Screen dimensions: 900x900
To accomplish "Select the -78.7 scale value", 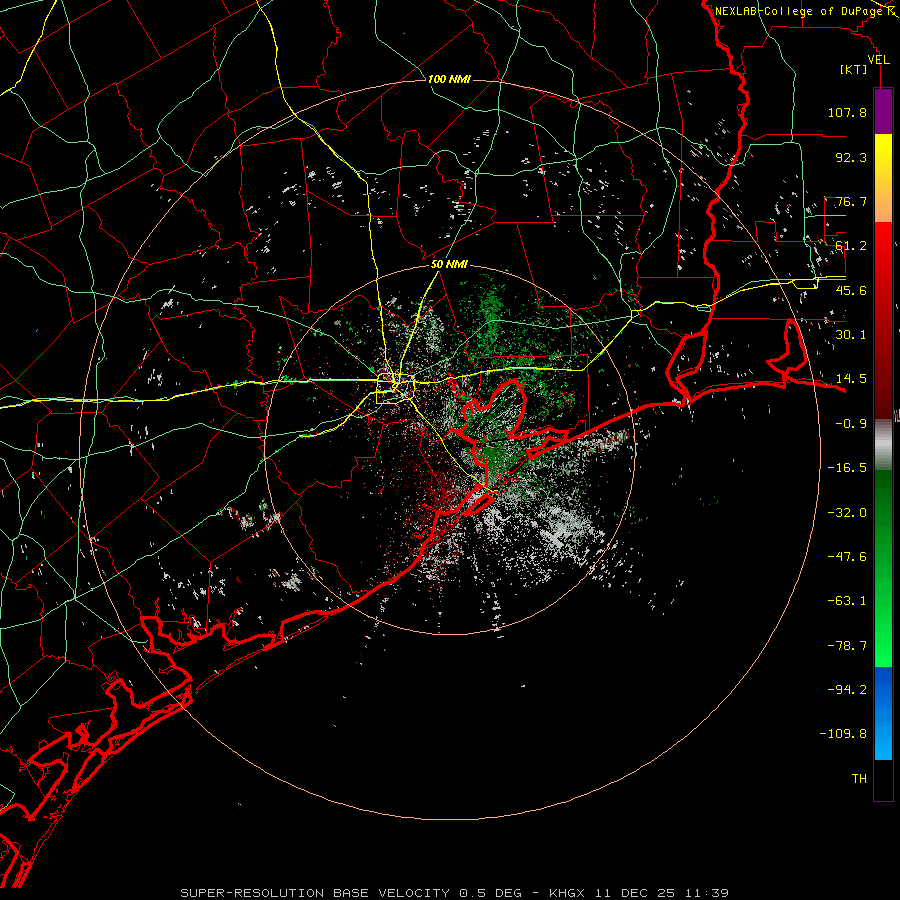I will [847, 646].
